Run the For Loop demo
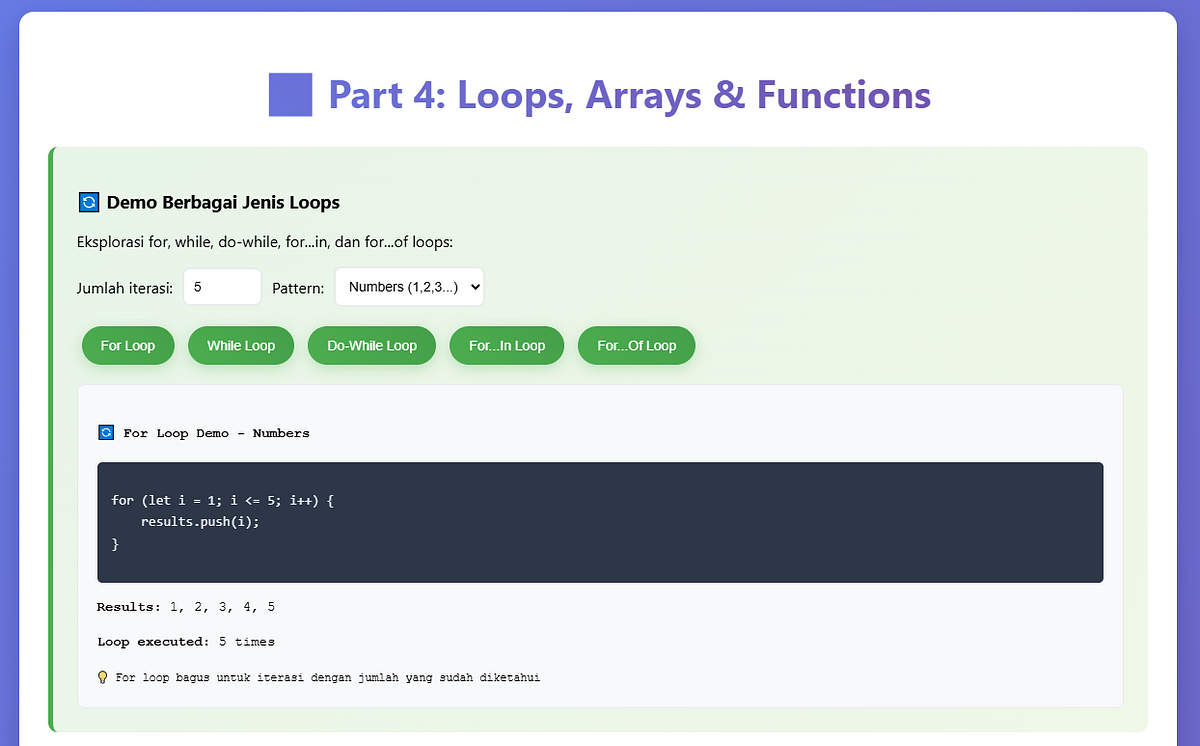The height and width of the screenshot is (746, 1200). point(128,346)
